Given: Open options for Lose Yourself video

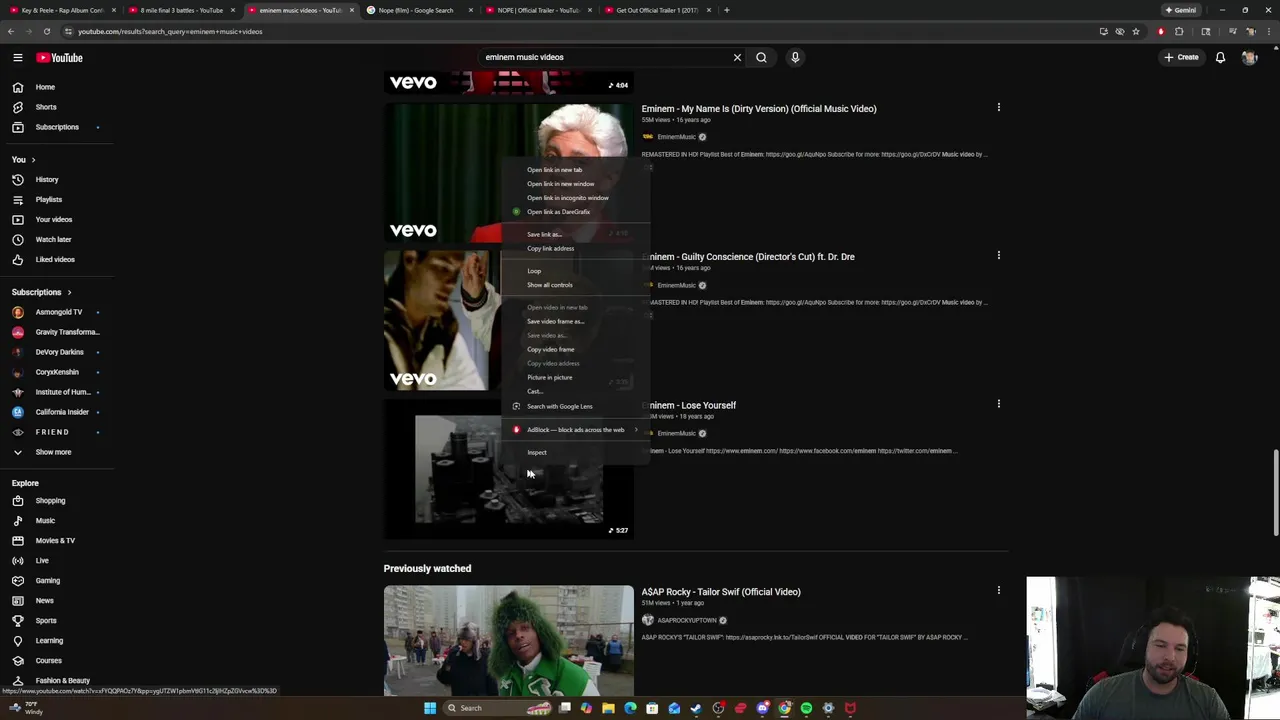Looking at the screenshot, I should pyautogui.click(x=998, y=404).
